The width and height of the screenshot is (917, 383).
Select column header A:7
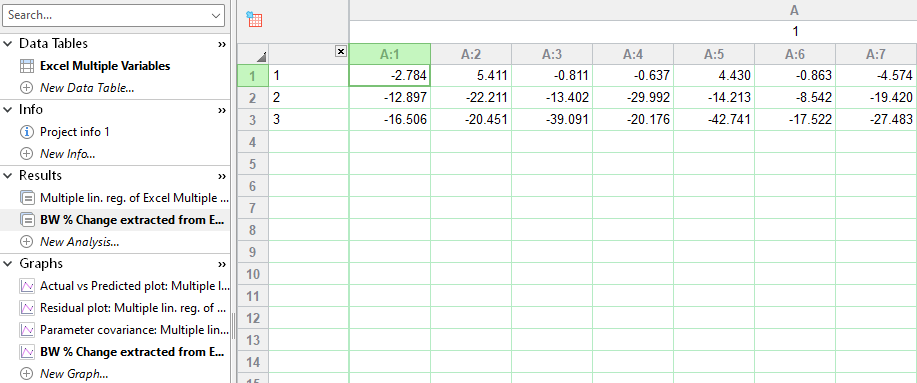[876, 54]
